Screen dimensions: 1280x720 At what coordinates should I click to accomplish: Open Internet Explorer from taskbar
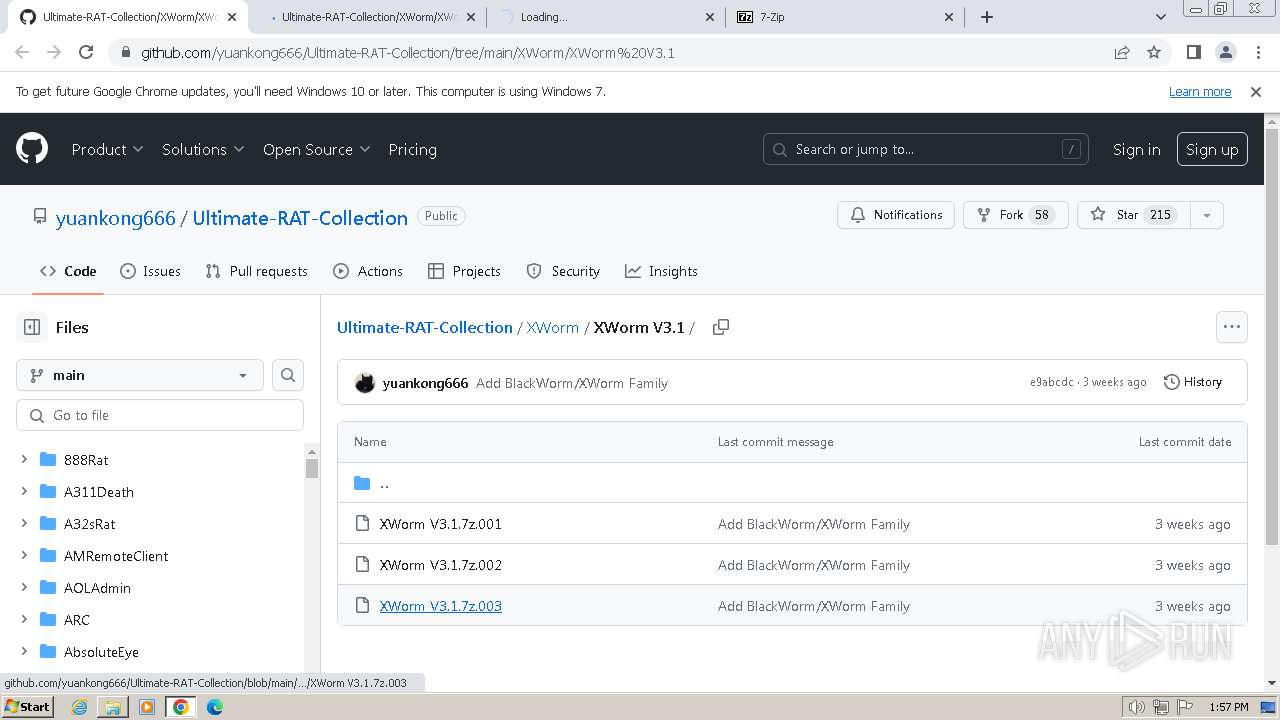point(79,707)
